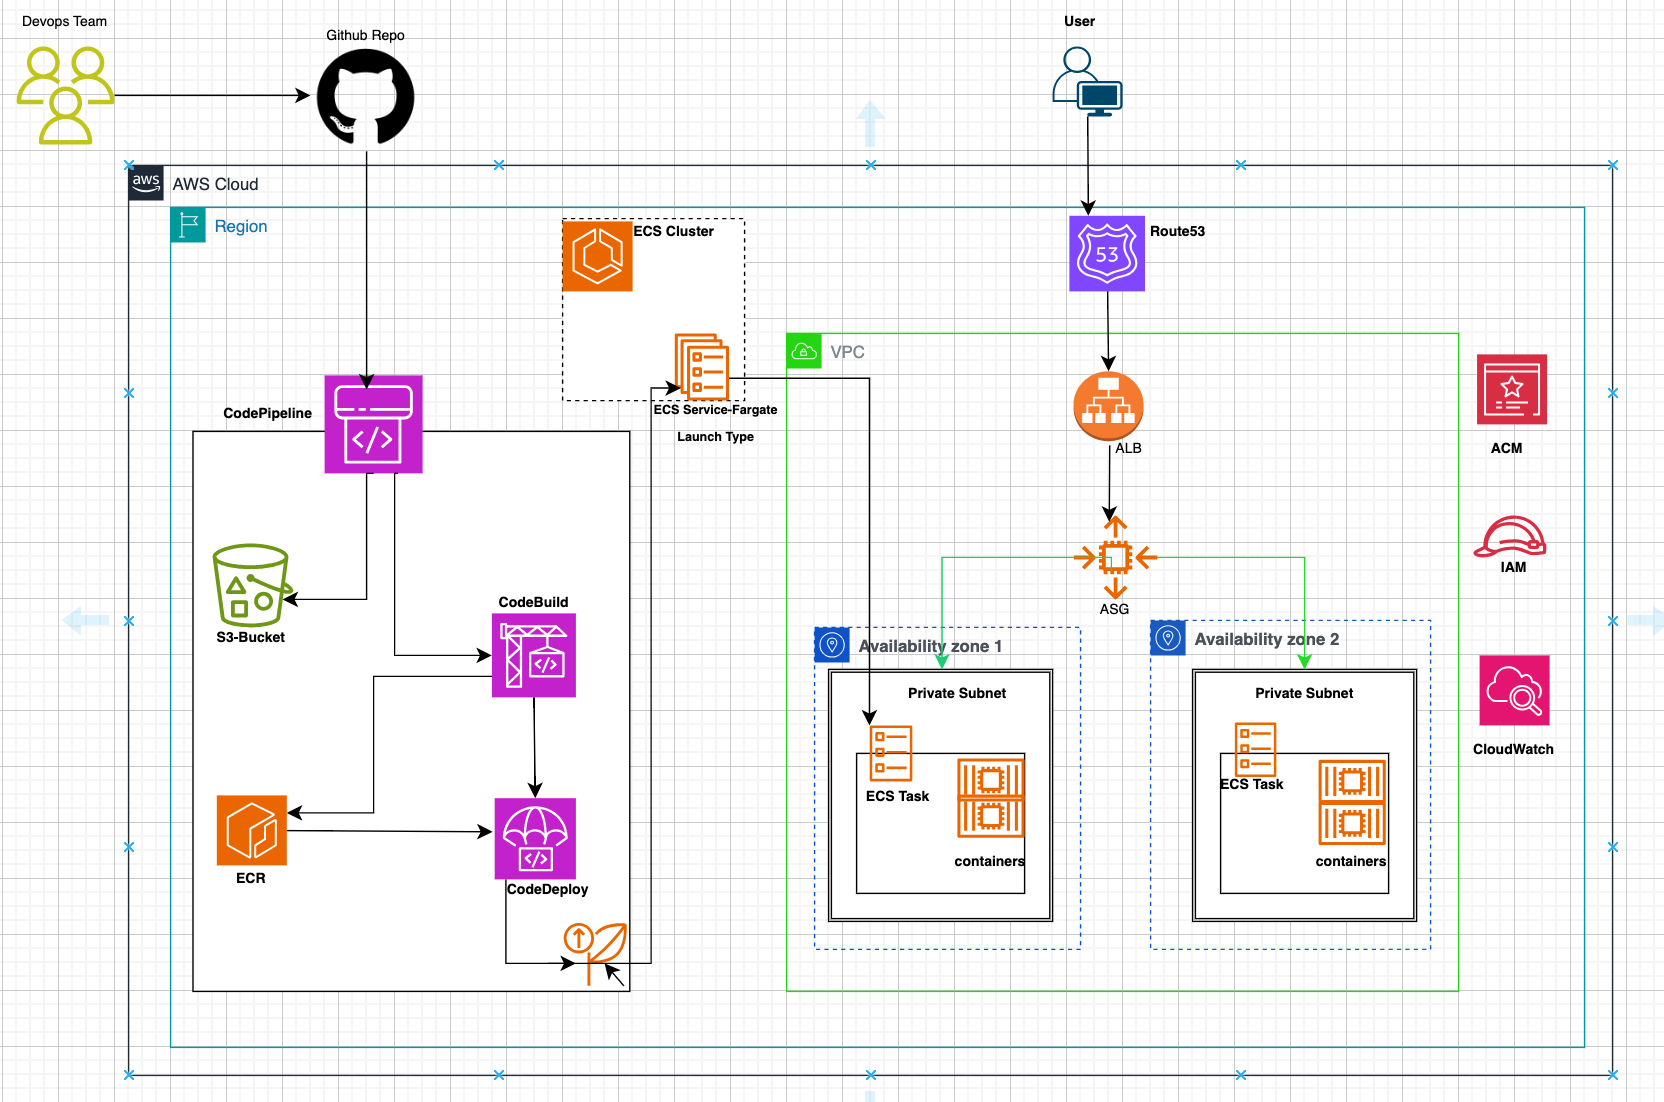This screenshot has width=1664, height=1102.
Task: Select the green VPC cloud icon
Action: click(804, 351)
